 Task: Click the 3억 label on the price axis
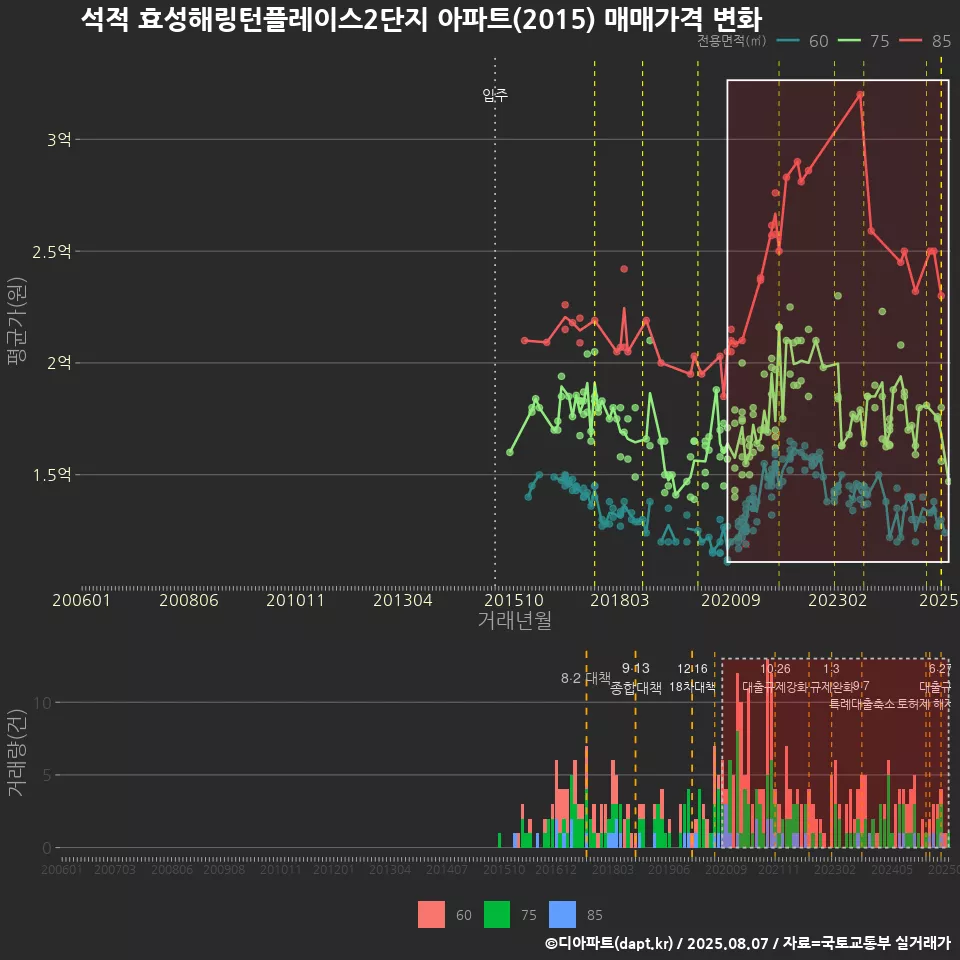pyautogui.click(x=59, y=140)
